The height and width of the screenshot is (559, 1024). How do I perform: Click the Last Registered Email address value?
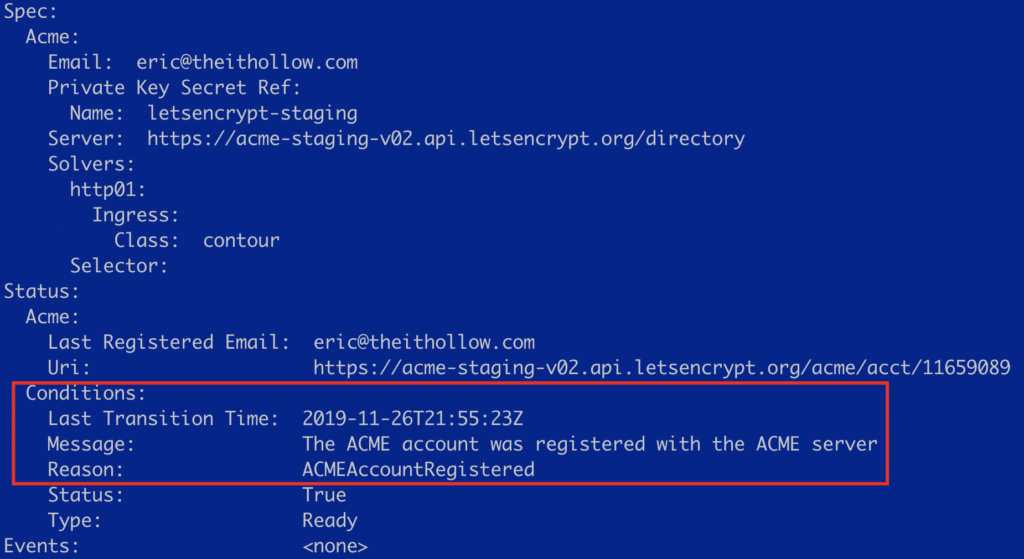tap(424, 342)
